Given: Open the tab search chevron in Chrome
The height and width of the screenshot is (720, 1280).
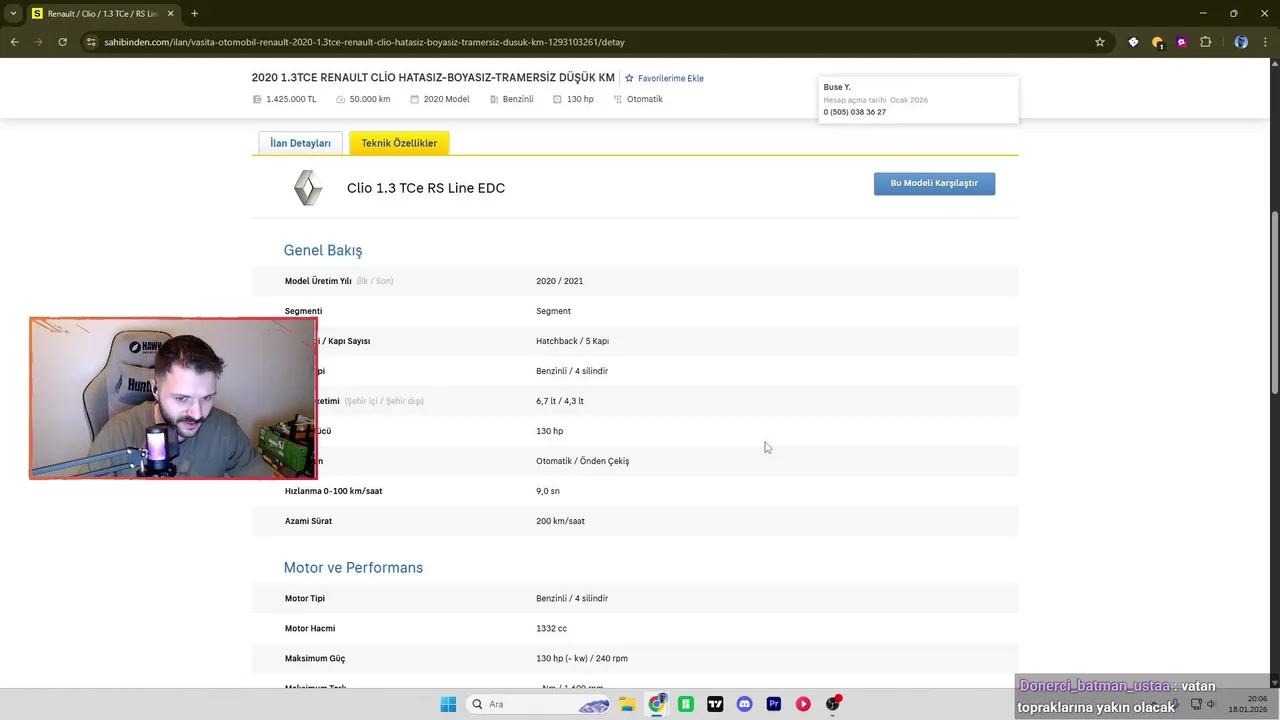Looking at the screenshot, I should 13,14.
